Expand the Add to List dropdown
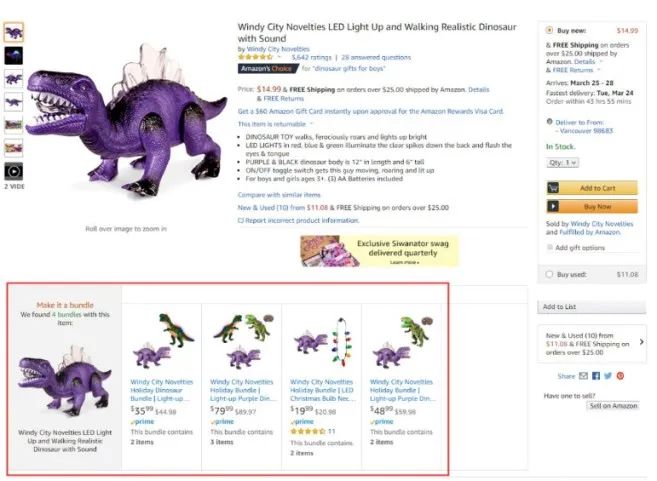Viewport: 657px width, 481px height. tap(592, 307)
